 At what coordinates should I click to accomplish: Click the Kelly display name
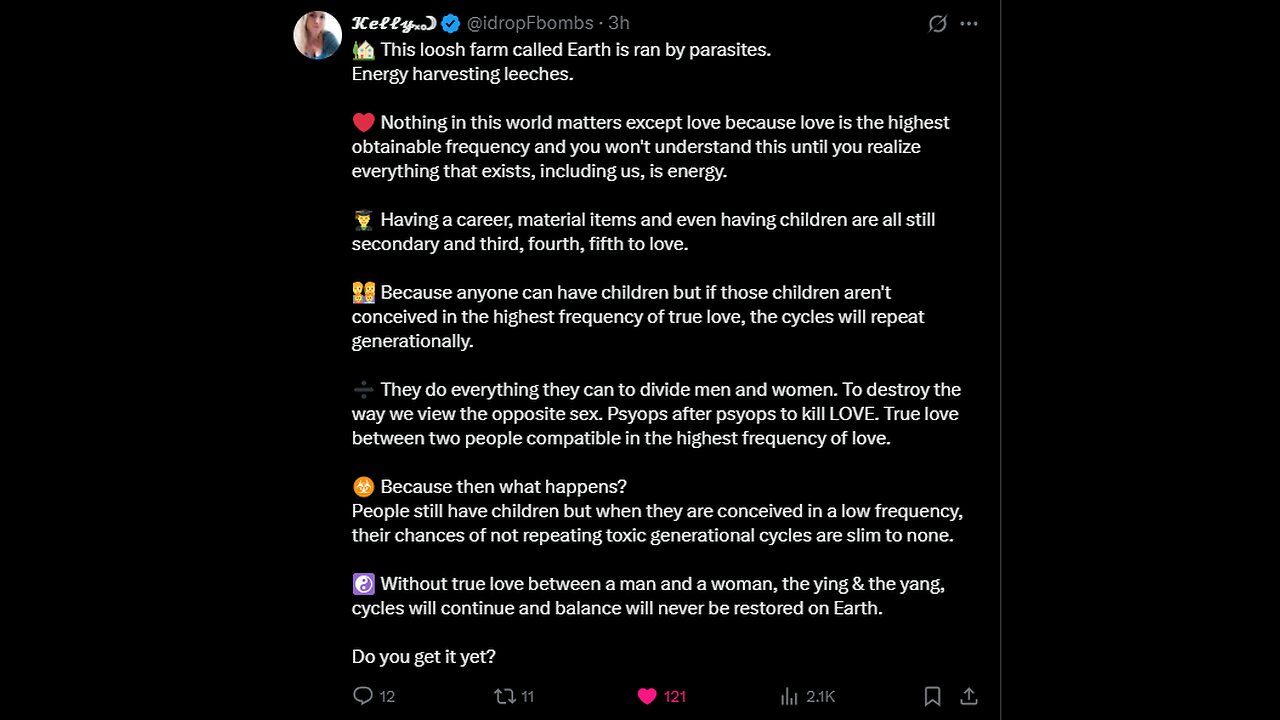coord(394,23)
